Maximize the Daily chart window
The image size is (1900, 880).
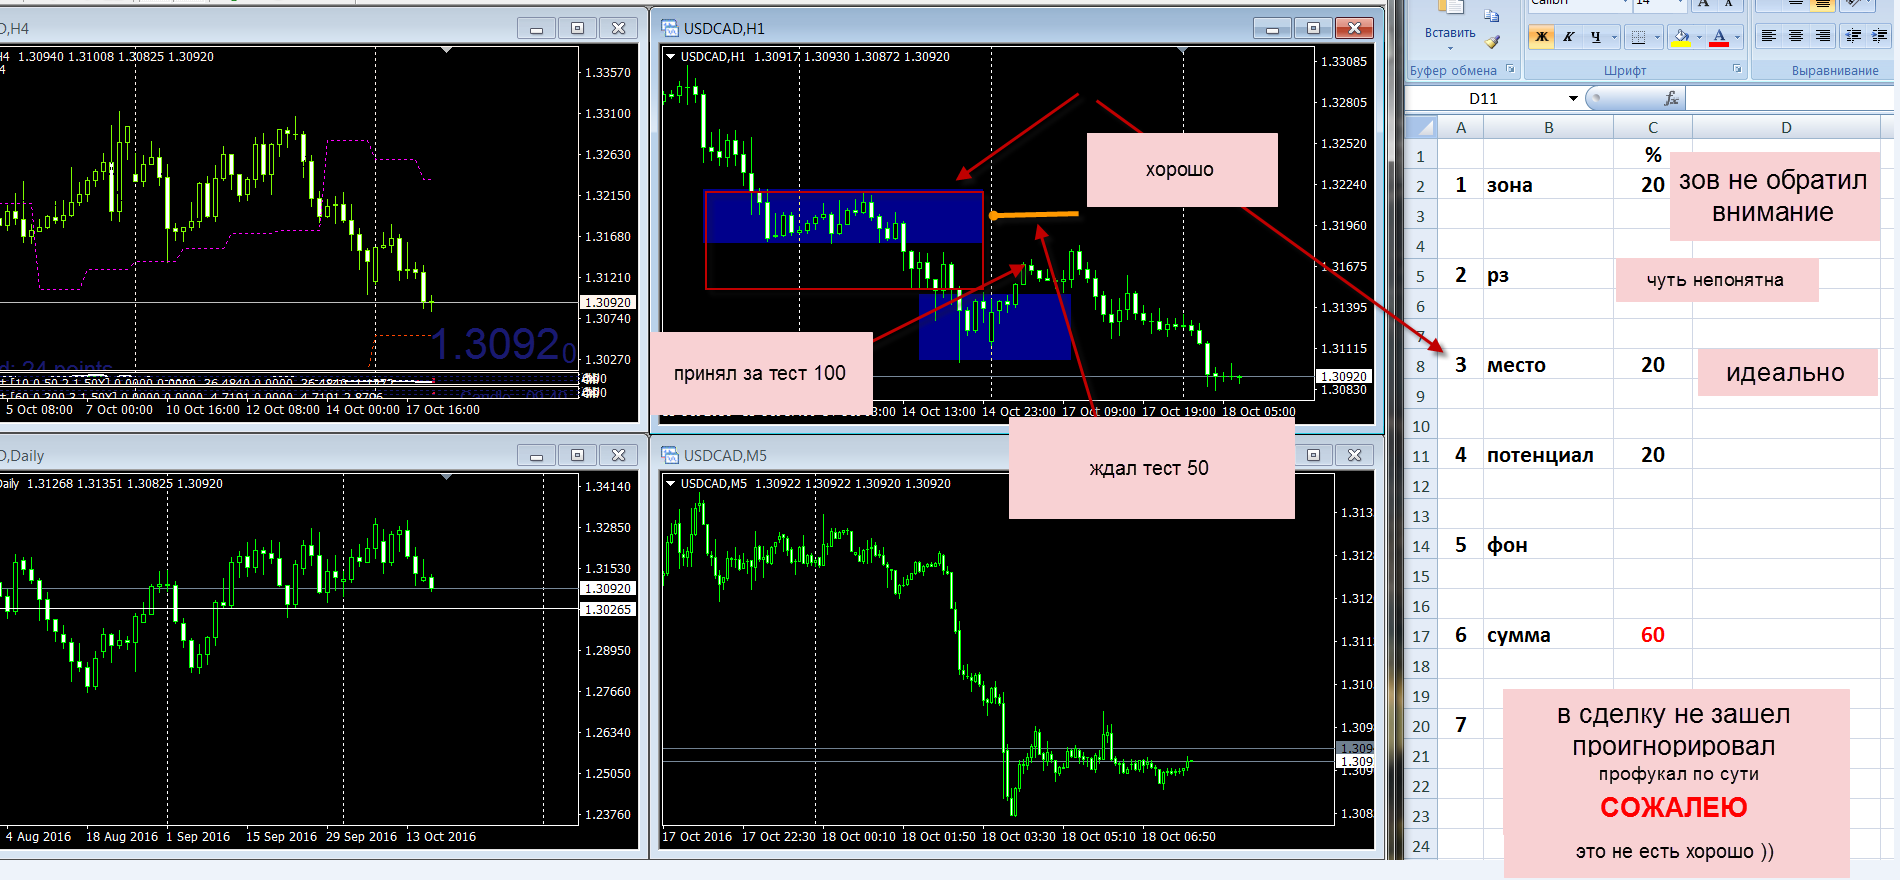tap(577, 455)
